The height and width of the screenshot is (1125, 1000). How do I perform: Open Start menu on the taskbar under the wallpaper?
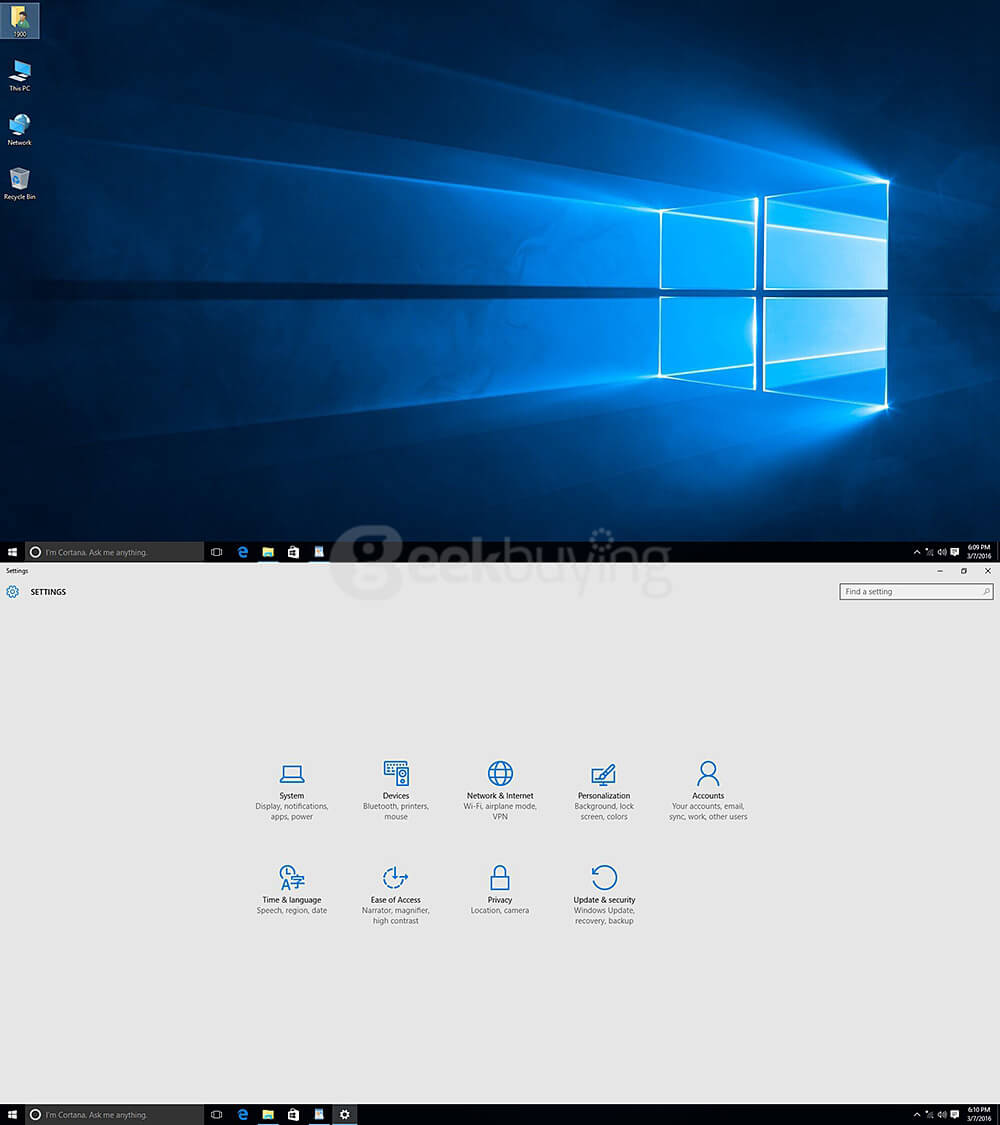tap(12, 552)
